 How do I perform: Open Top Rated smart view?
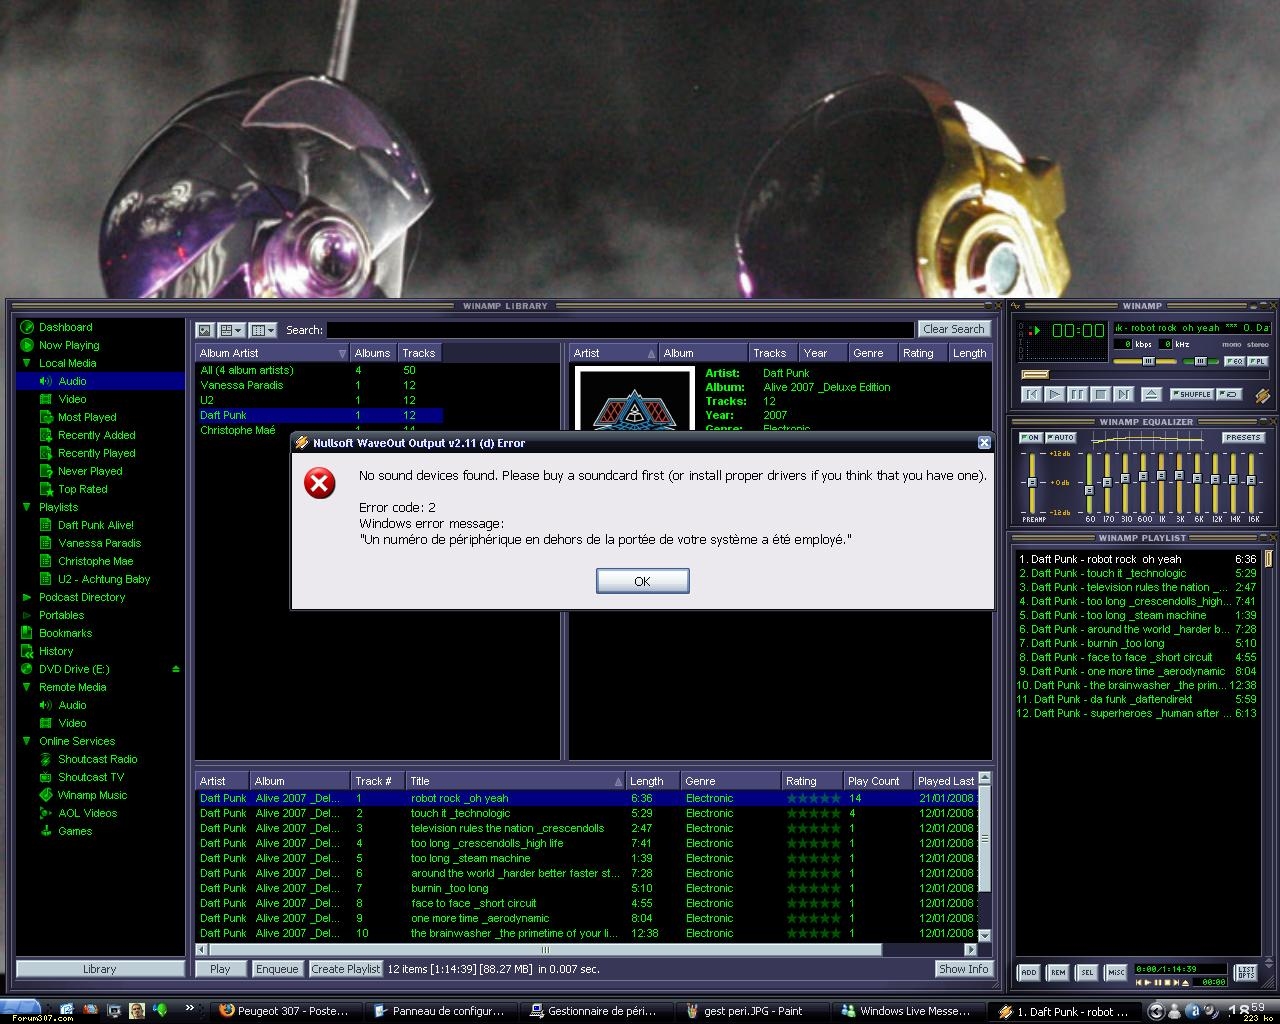click(x=82, y=489)
